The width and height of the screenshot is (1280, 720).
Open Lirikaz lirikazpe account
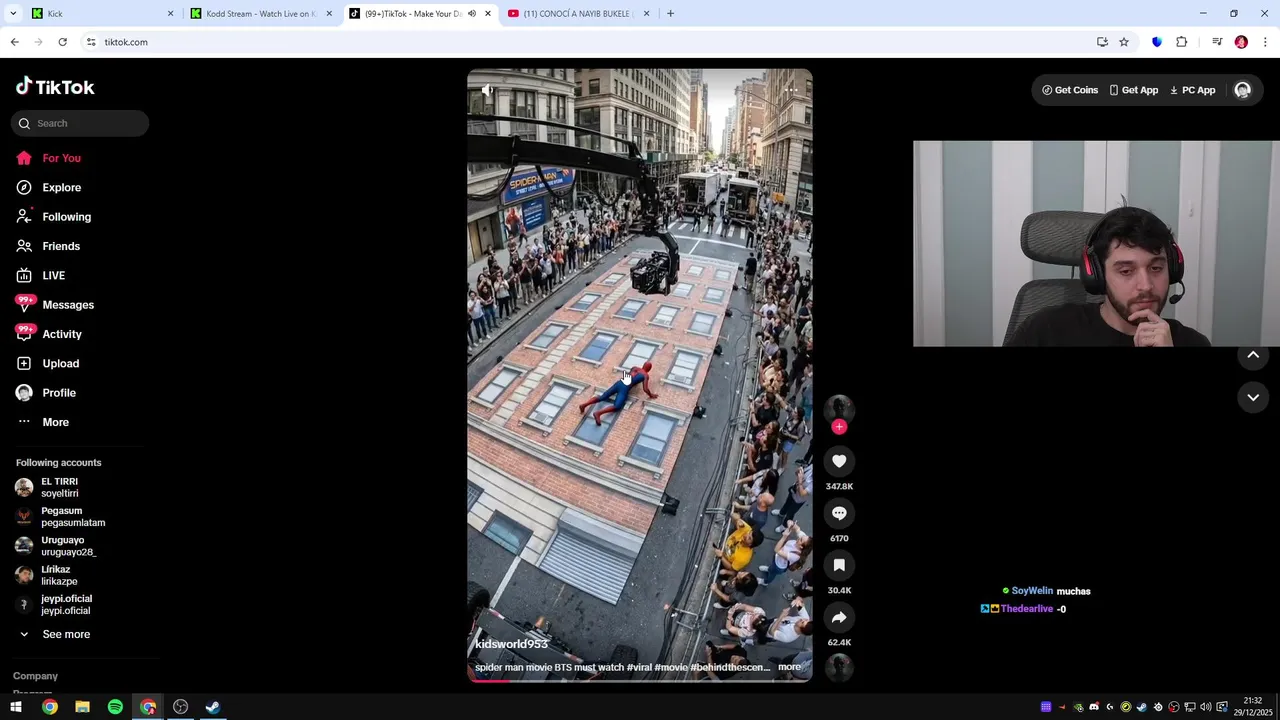click(x=46, y=575)
